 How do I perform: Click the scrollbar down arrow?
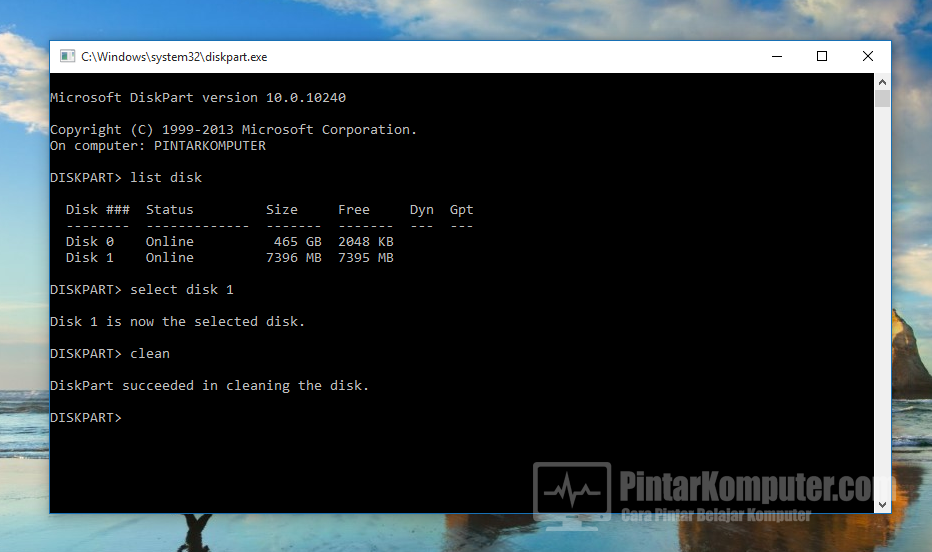882,504
